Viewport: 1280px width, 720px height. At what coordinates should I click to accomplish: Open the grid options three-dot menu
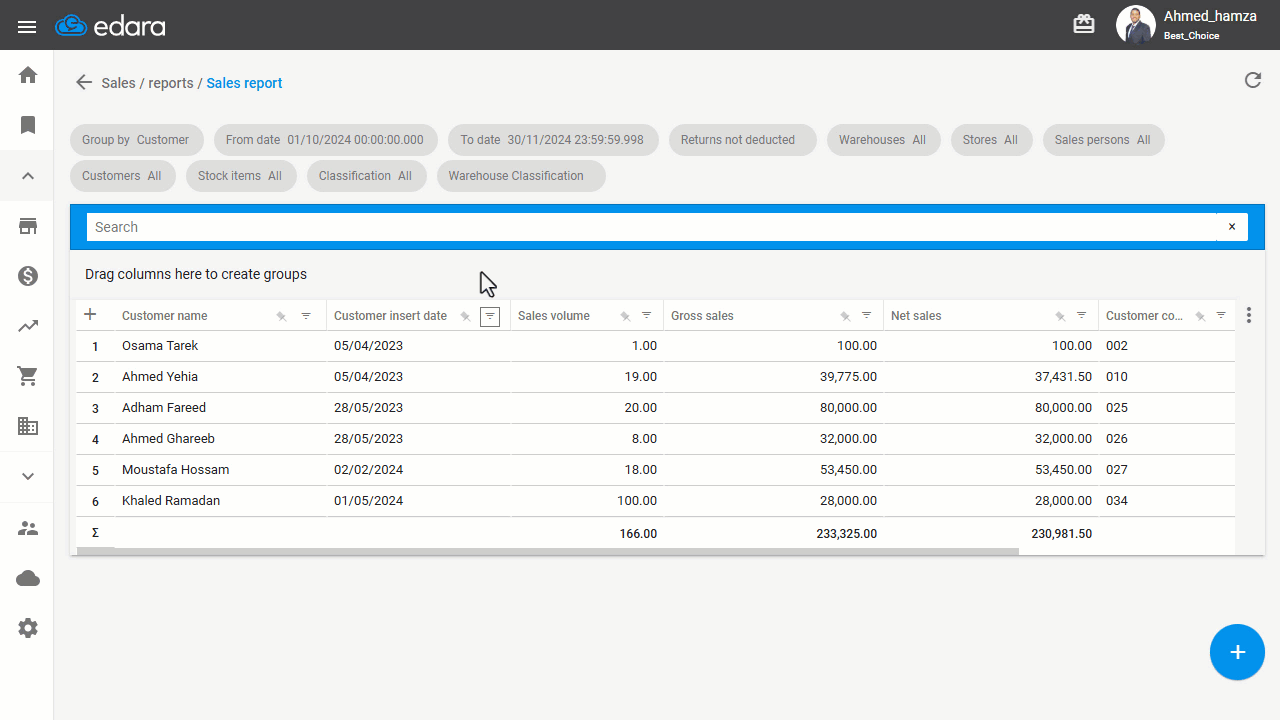click(1249, 316)
